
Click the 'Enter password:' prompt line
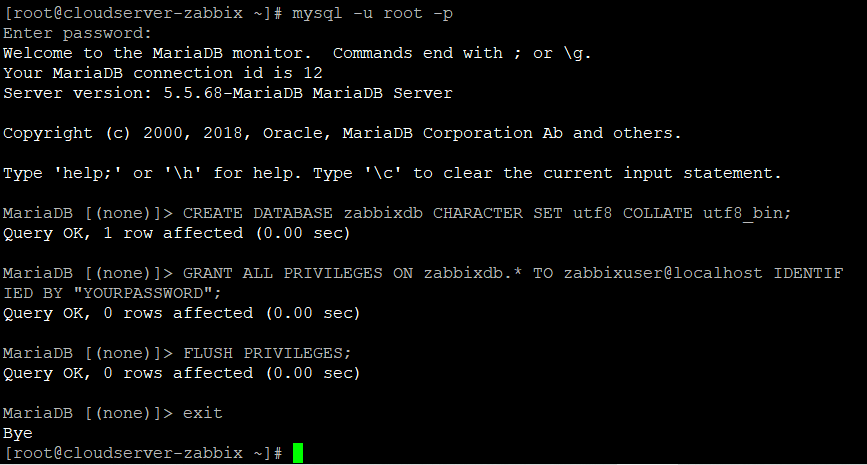click(x=77, y=33)
